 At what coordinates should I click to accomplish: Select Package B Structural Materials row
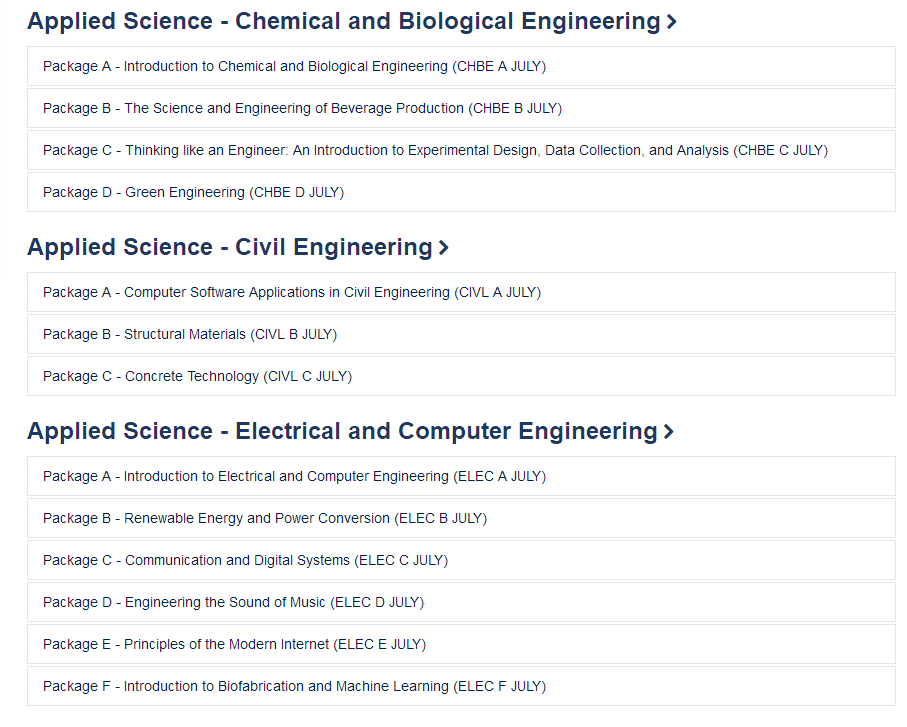point(461,334)
